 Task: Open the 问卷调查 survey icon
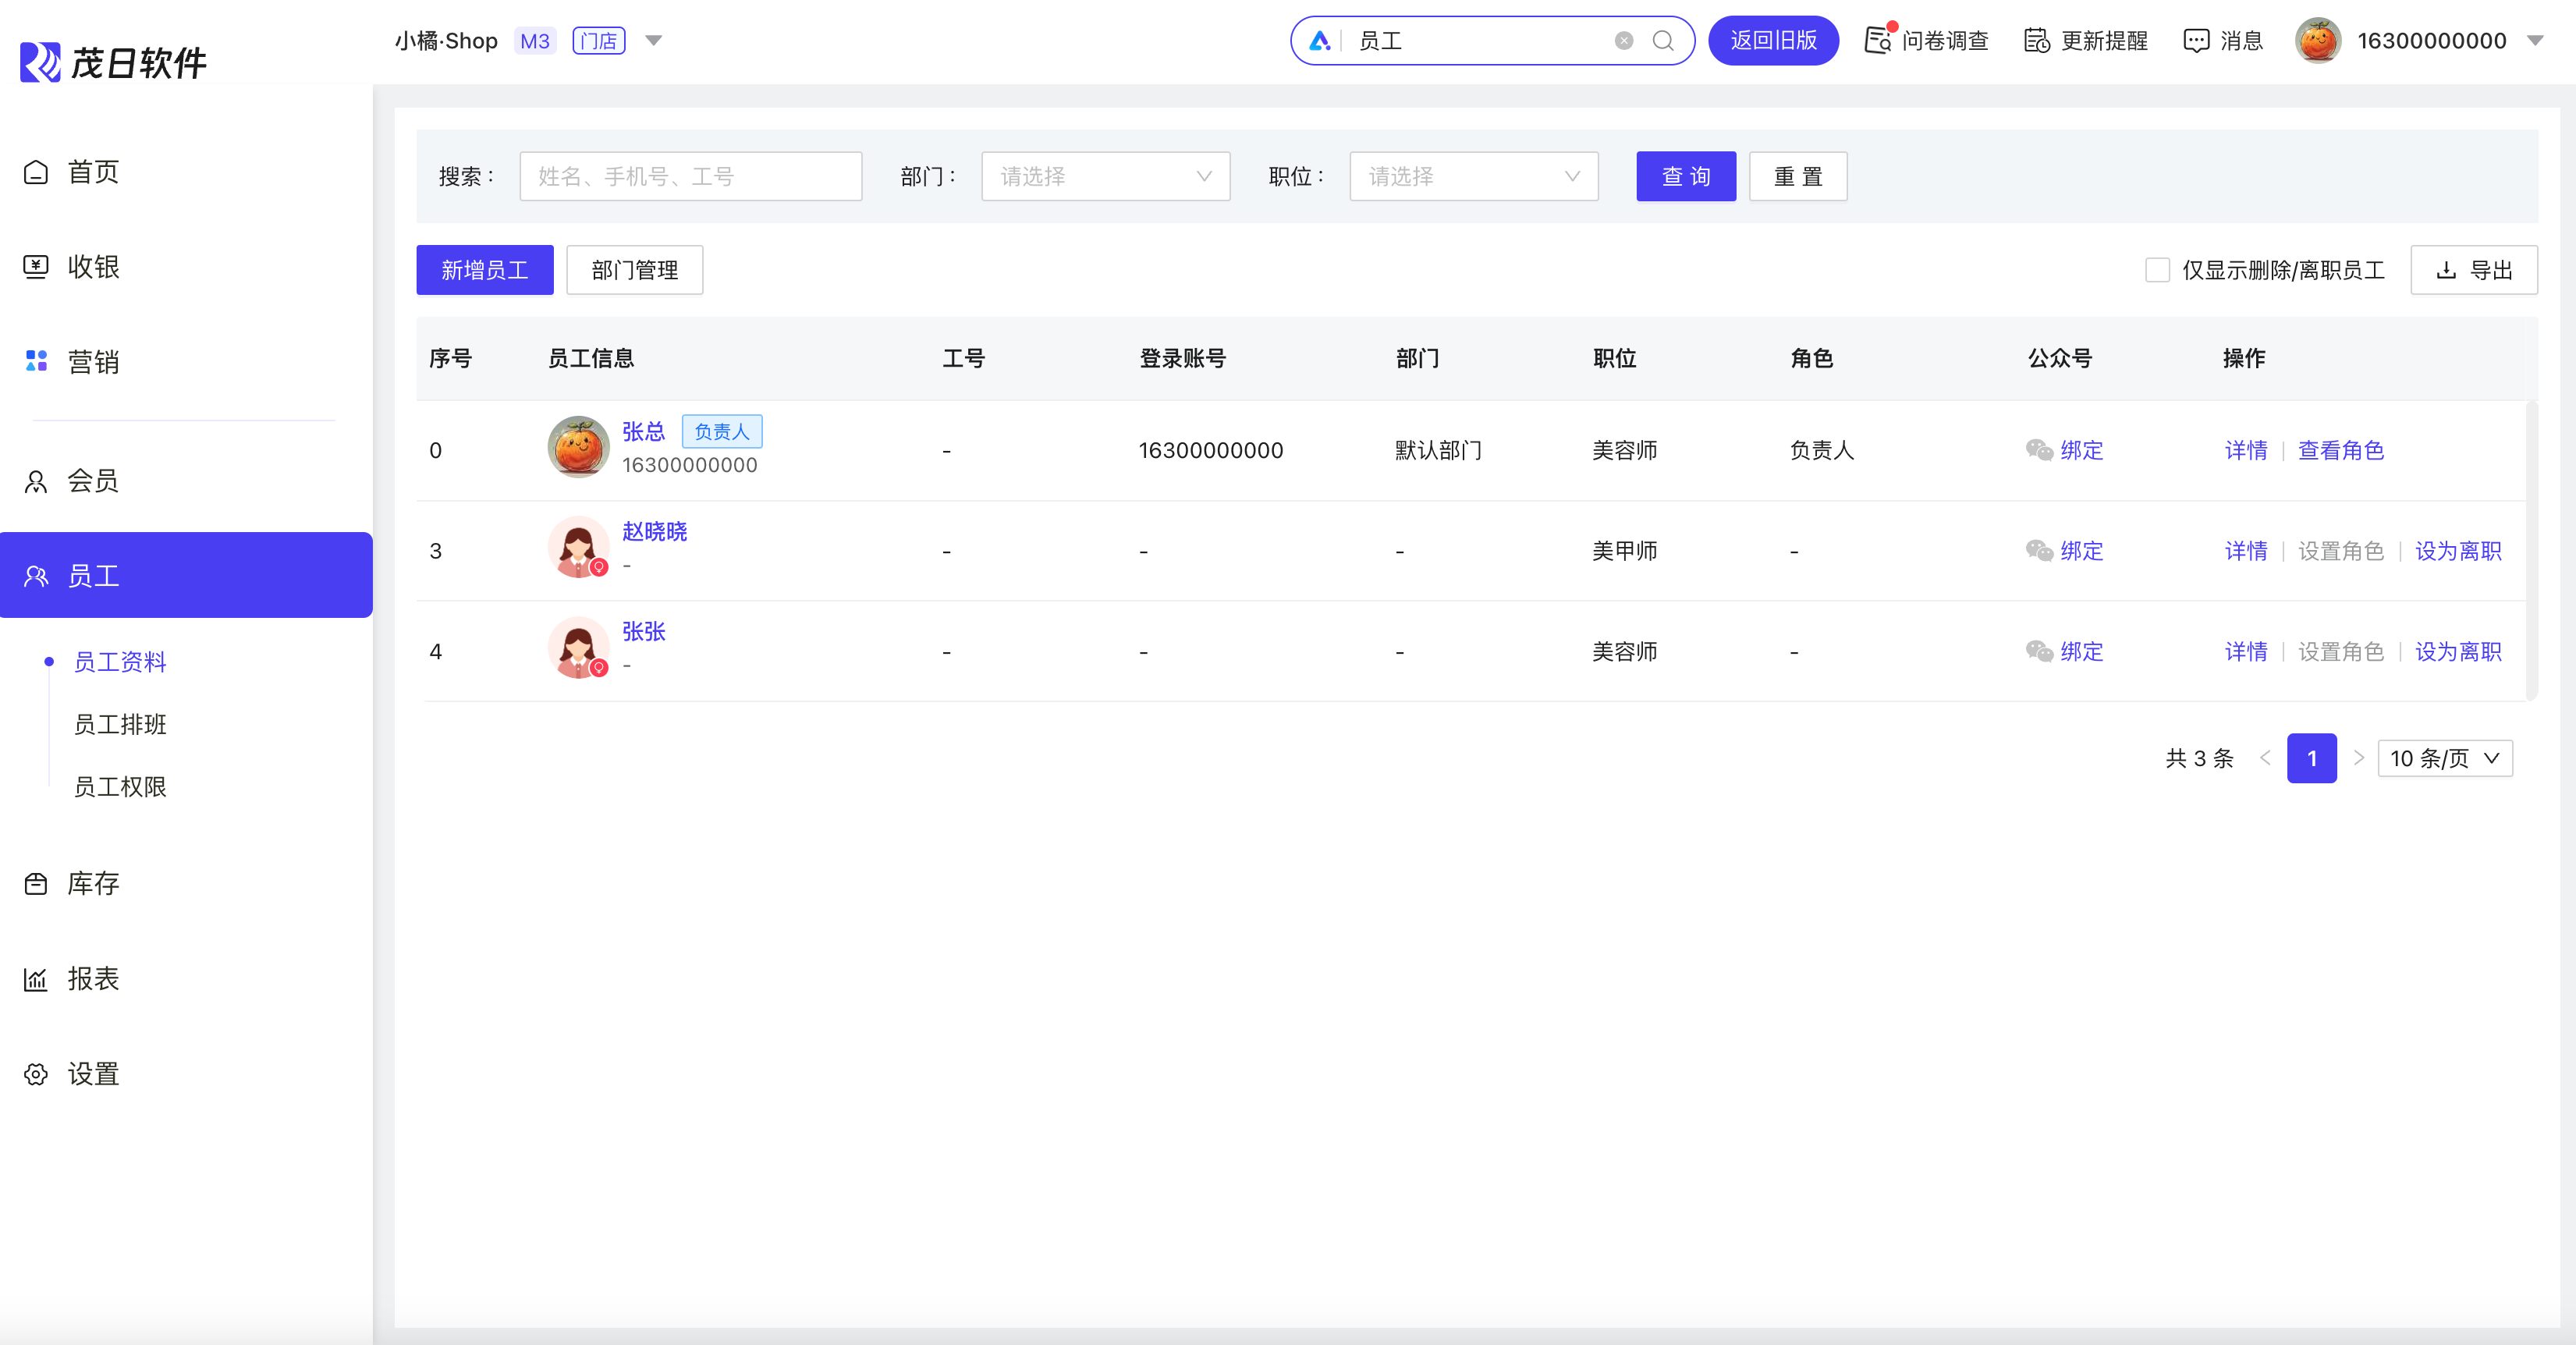coord(1878,41)
